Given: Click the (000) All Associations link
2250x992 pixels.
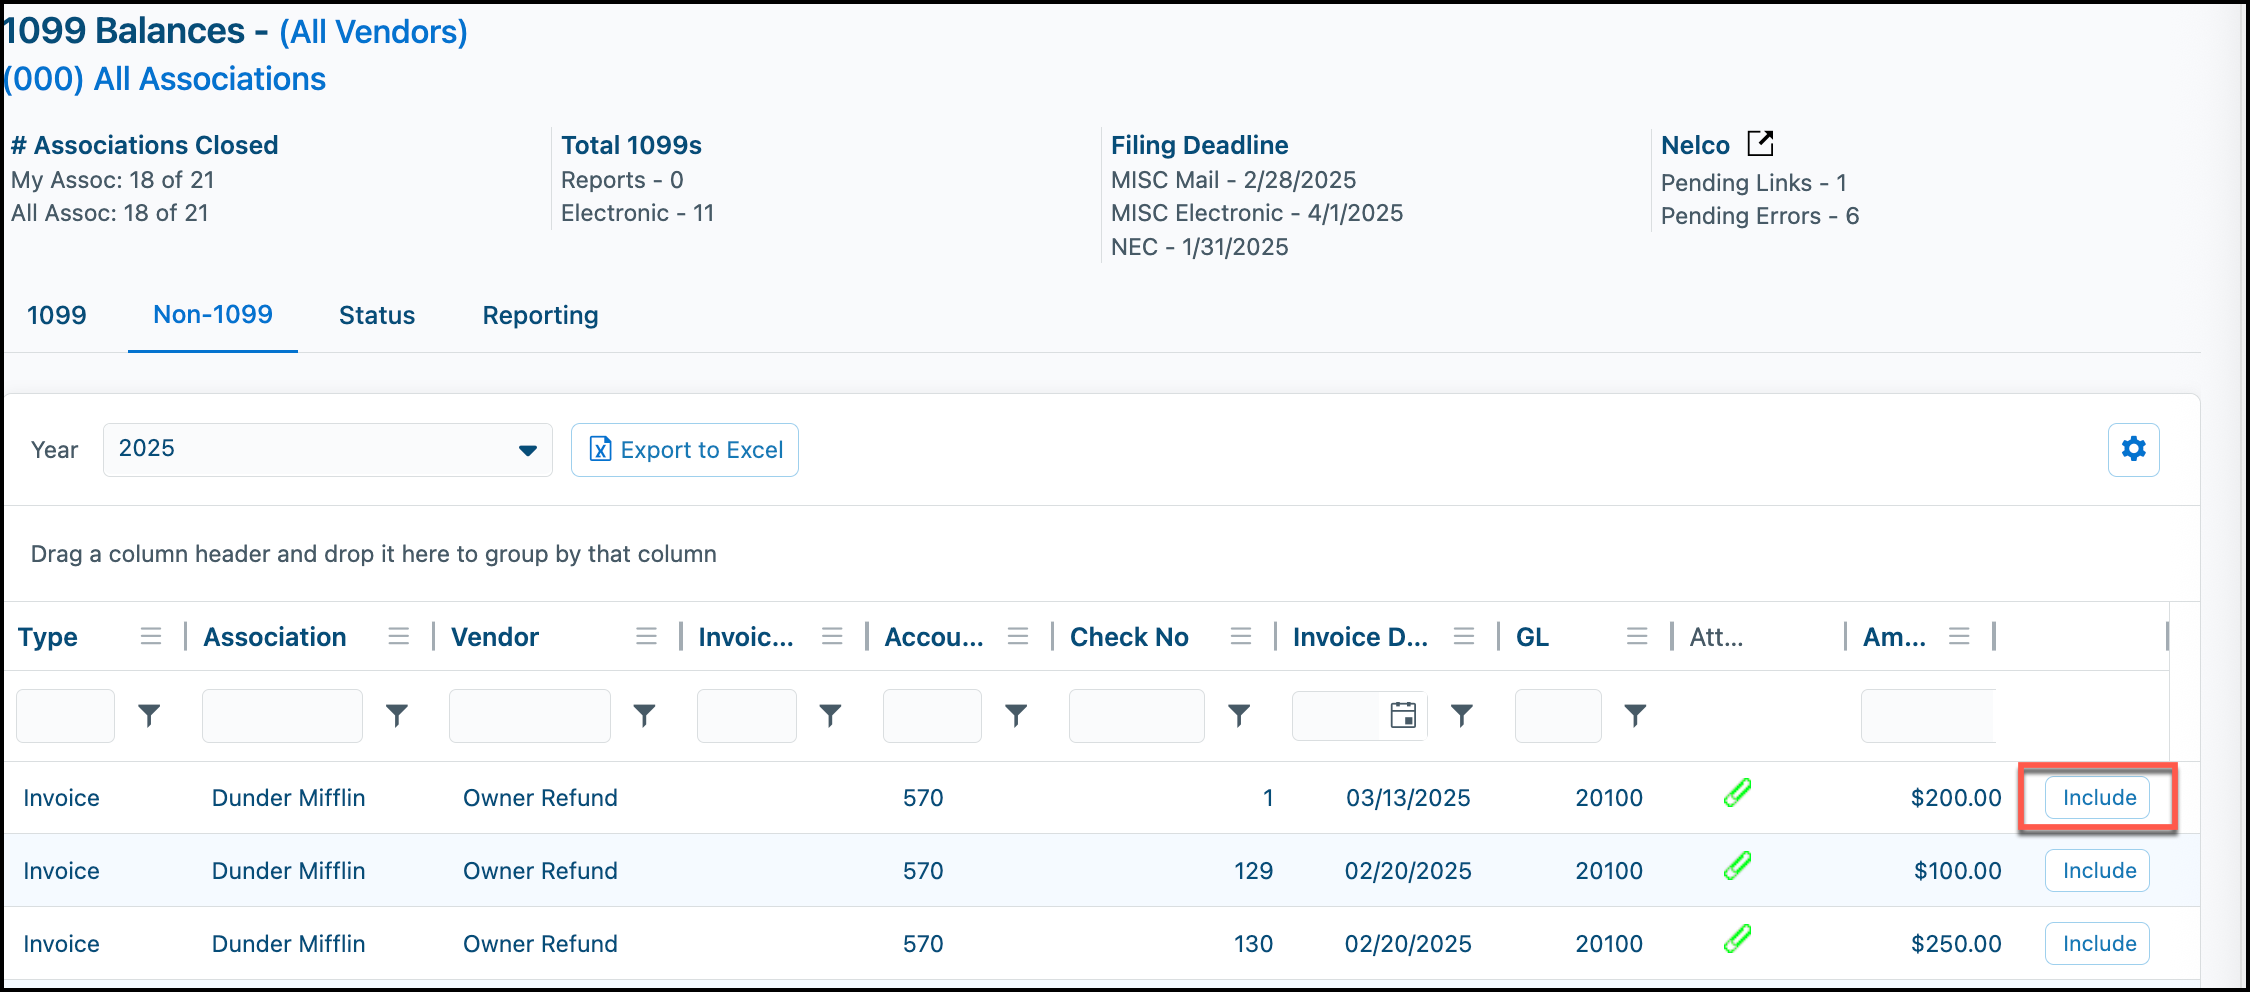Looking at the screenshot, I should pos(165,79).
